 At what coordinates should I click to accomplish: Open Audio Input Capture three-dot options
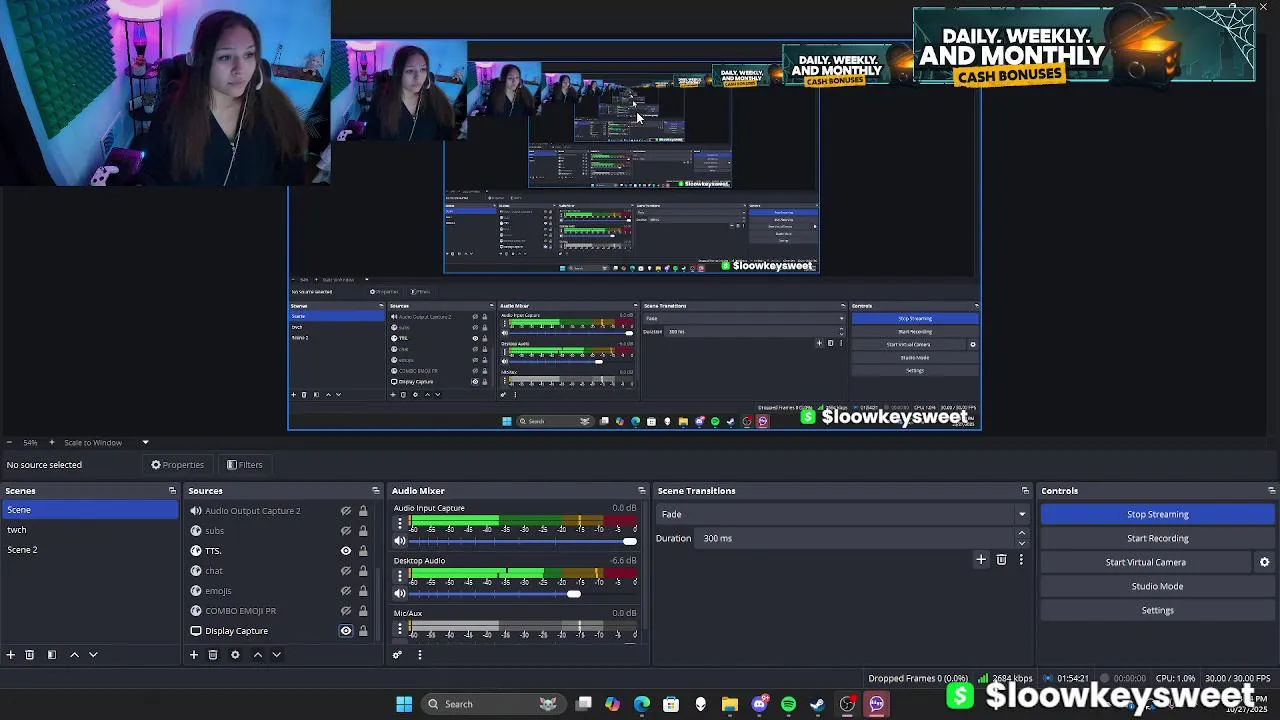click(400, 524)
